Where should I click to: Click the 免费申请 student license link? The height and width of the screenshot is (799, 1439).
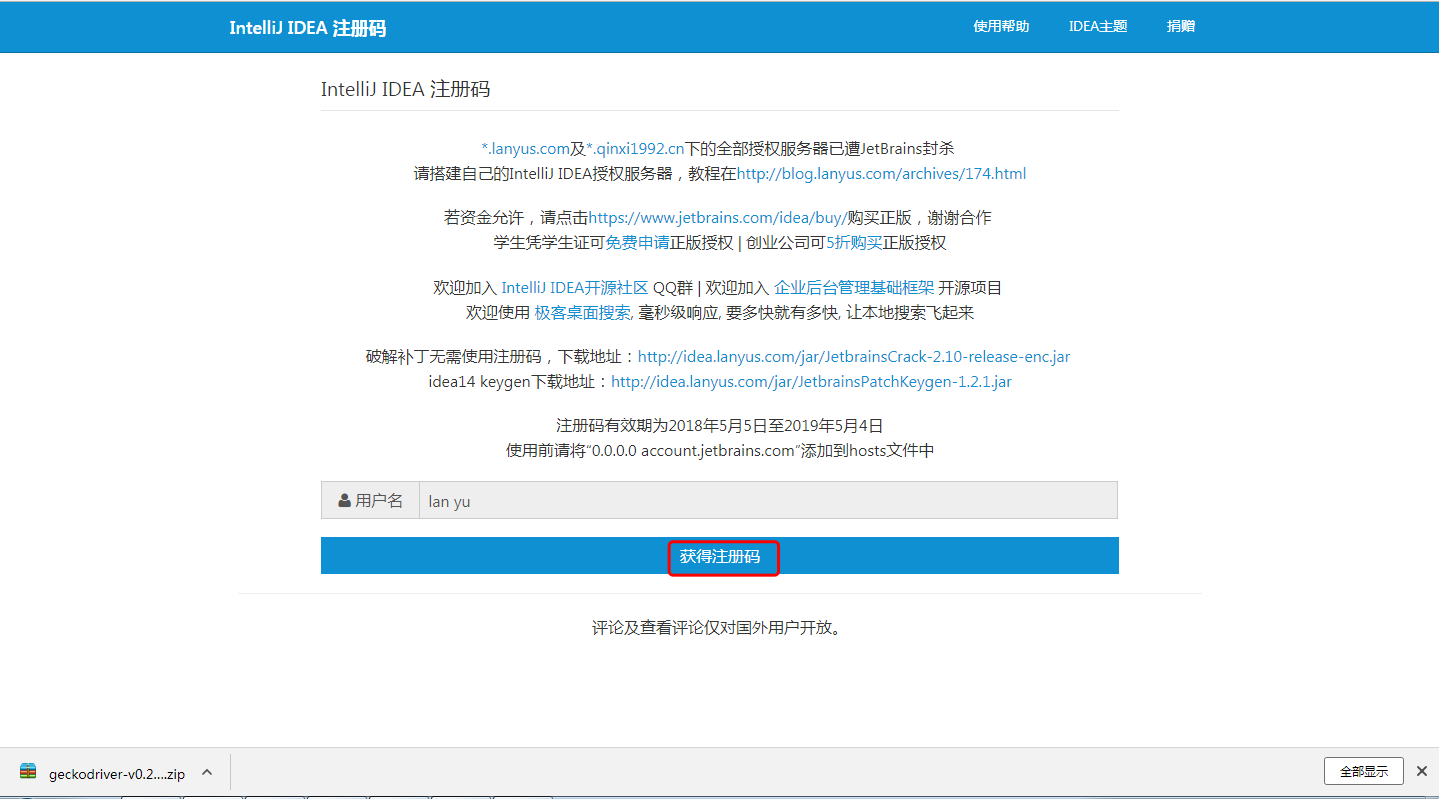point(637,242)
